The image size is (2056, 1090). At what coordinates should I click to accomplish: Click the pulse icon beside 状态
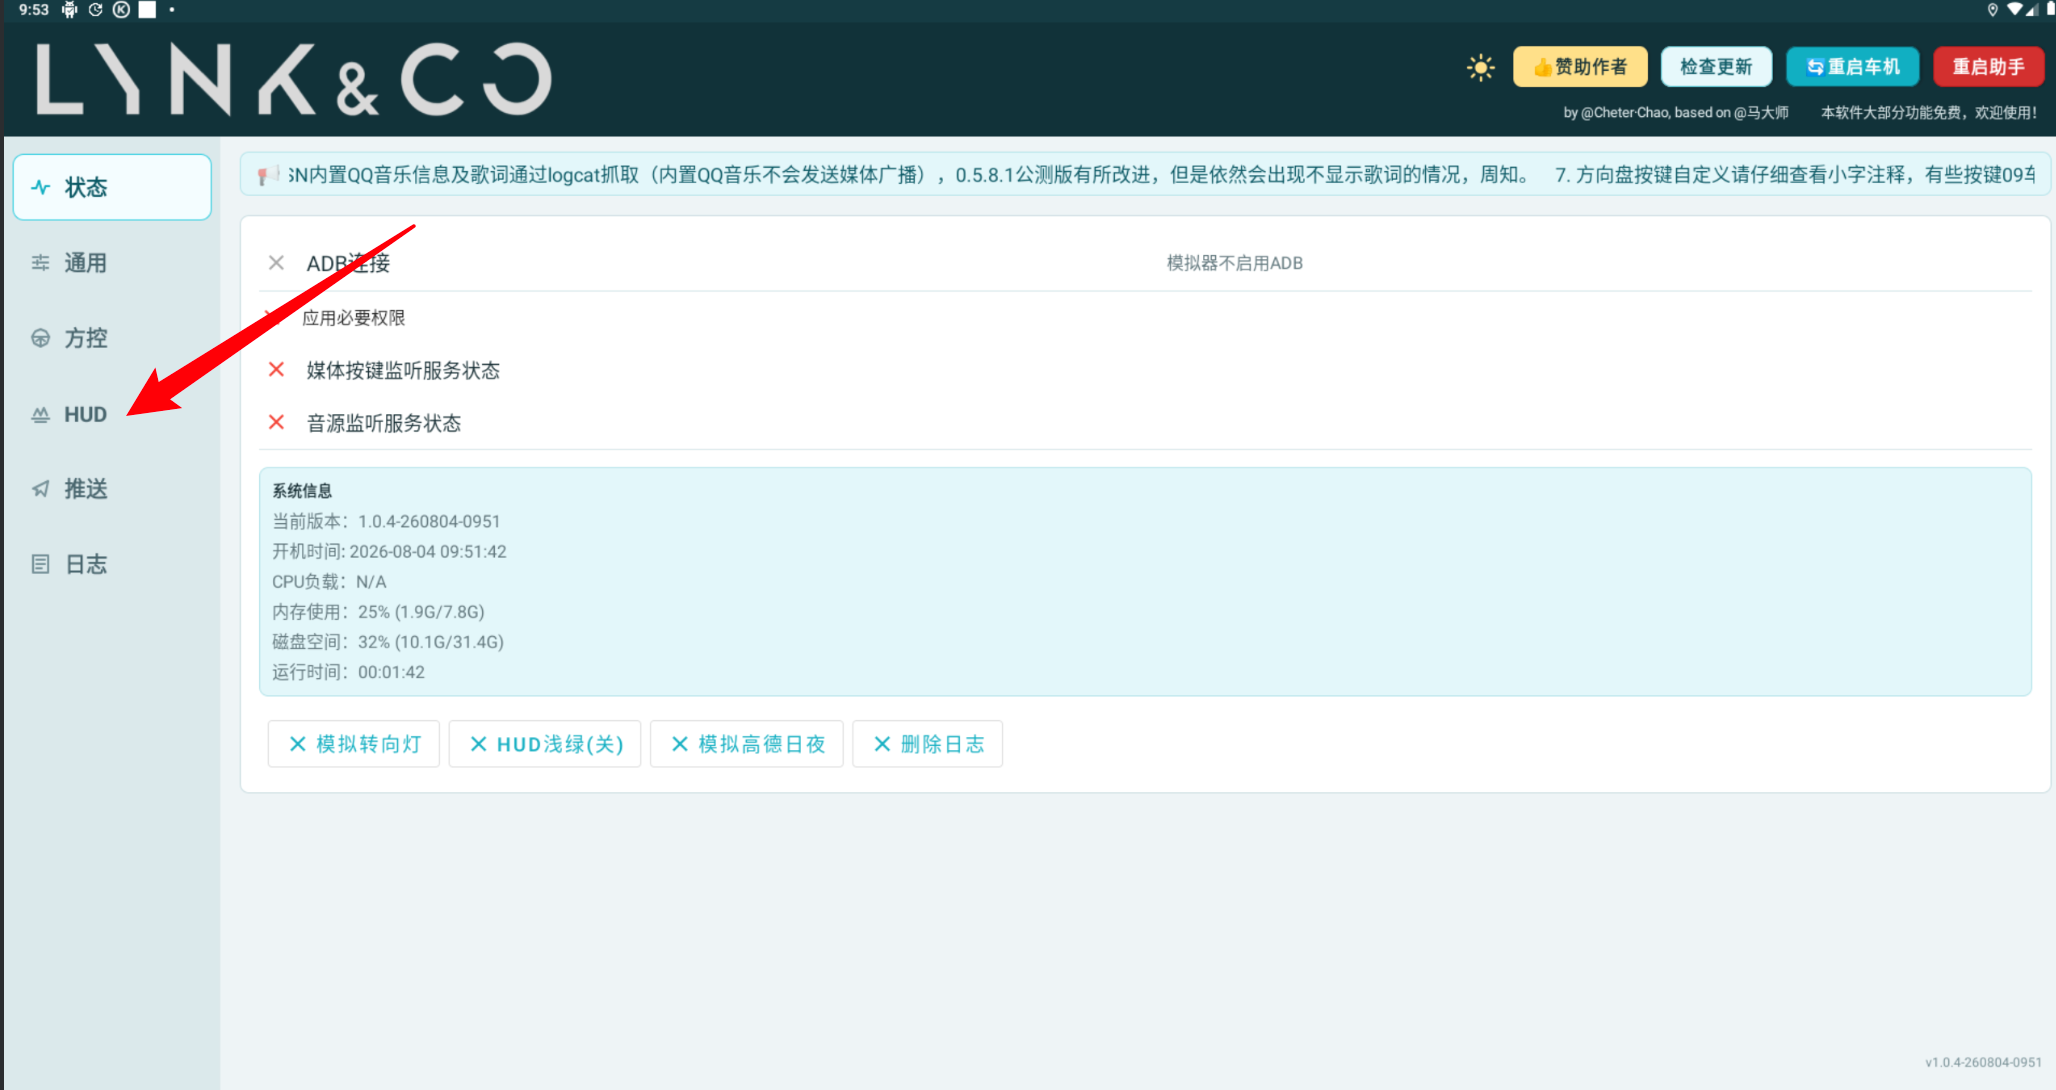point(40,187)
